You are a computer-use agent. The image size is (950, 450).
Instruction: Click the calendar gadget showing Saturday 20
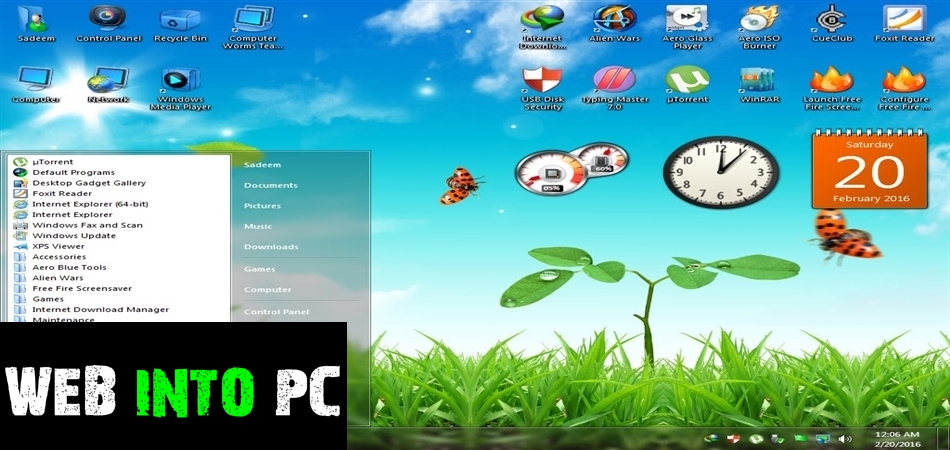(869, 168)
